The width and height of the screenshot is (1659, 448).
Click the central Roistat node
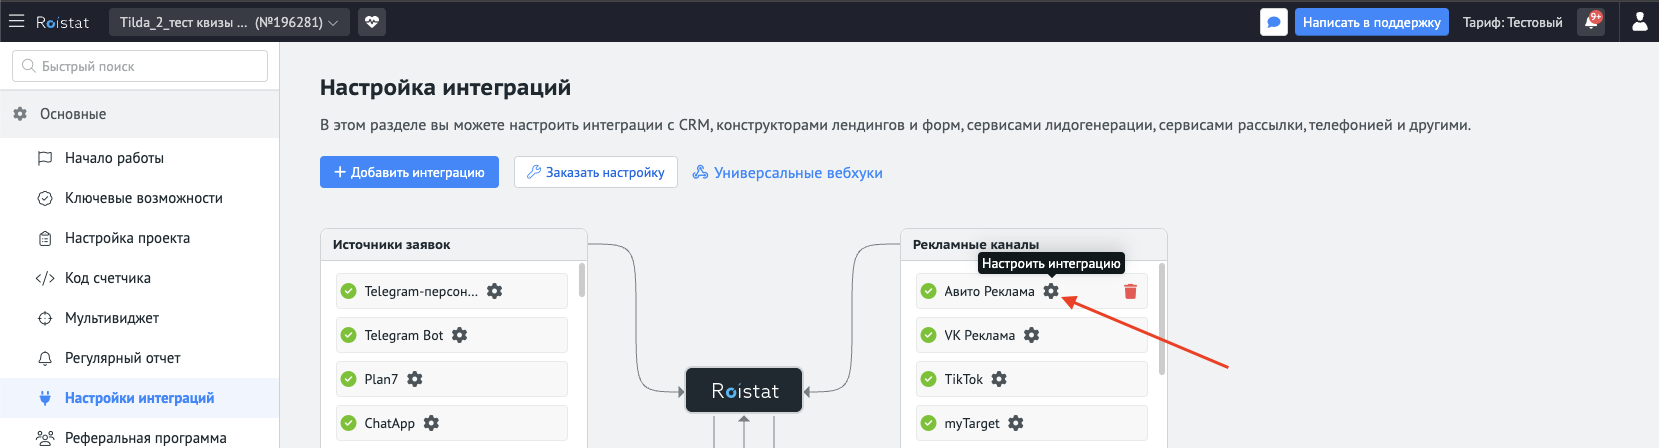(744, 390)
